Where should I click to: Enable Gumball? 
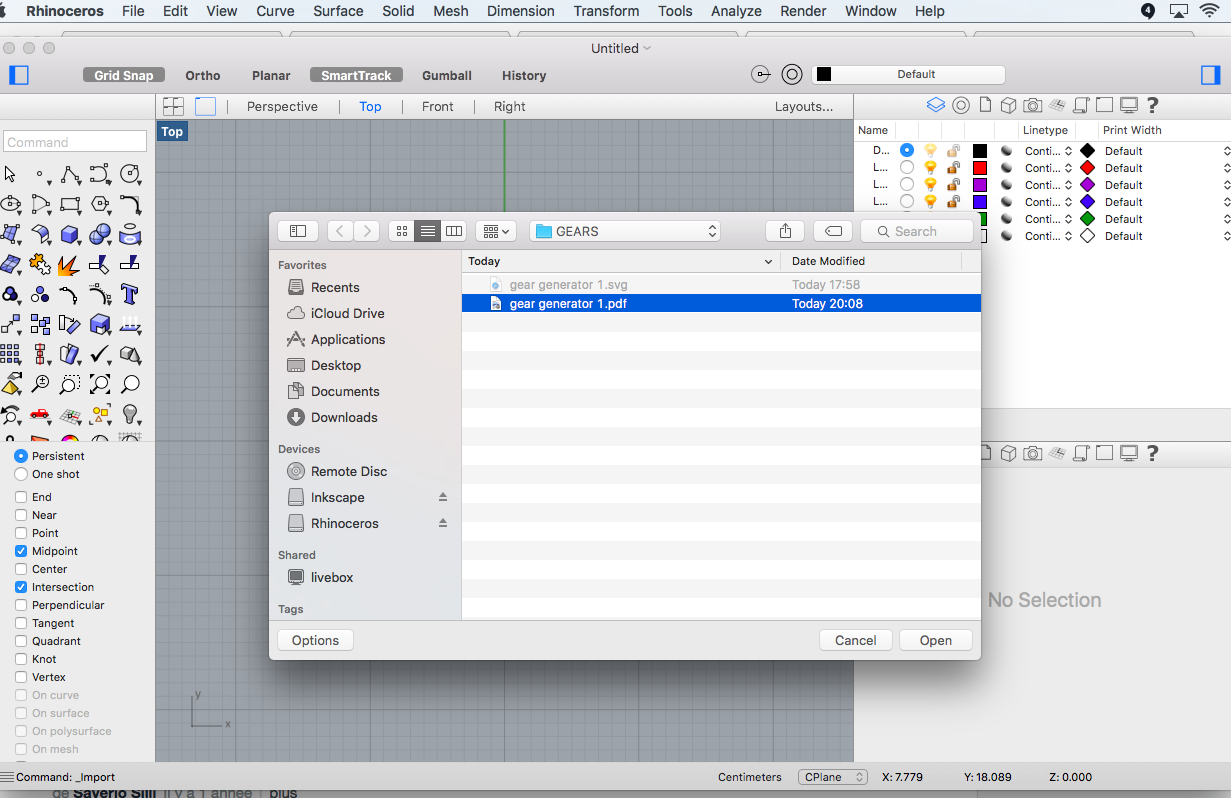click(447, 75)
